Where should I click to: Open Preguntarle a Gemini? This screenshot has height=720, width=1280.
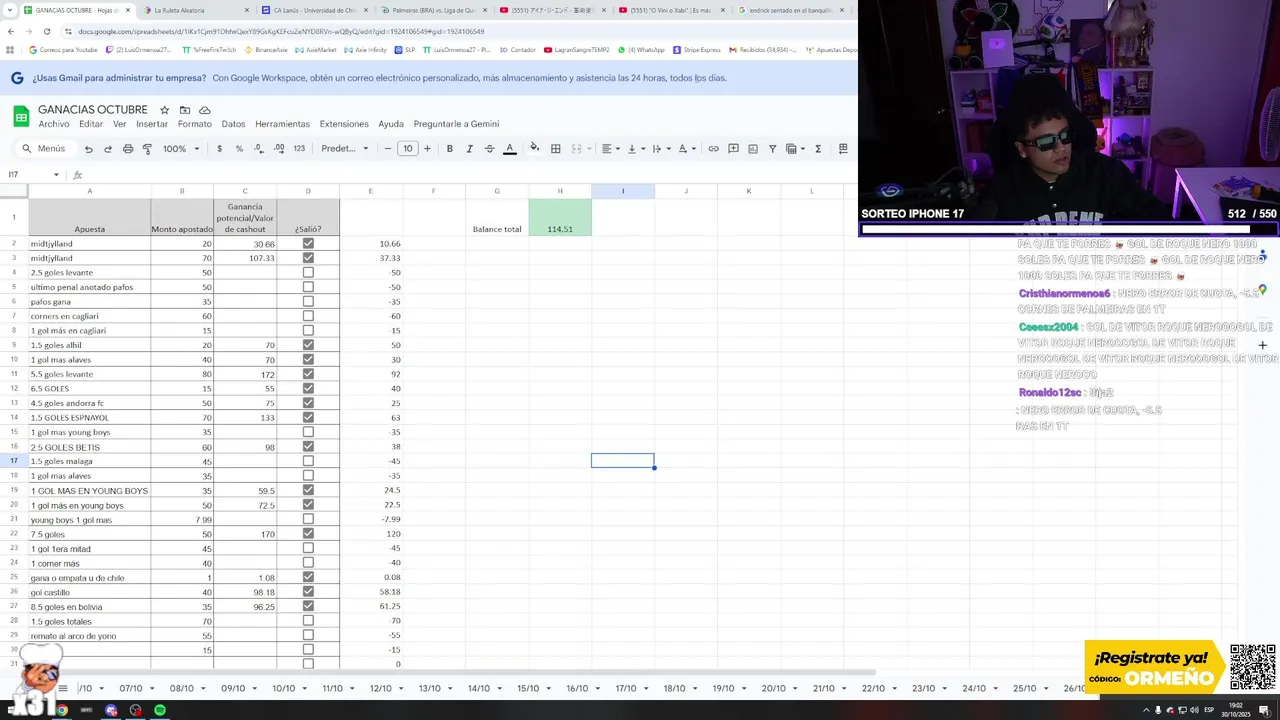coord(456,124)
